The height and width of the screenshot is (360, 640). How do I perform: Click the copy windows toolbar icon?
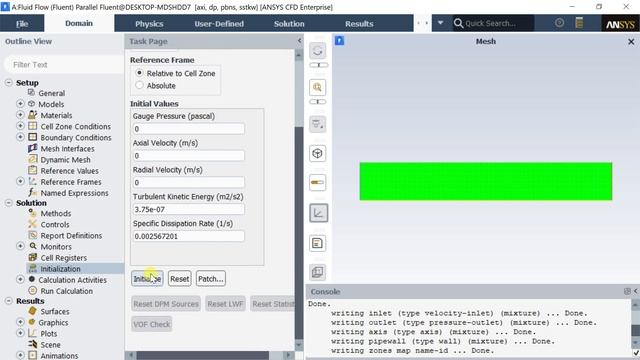[318, 272]
